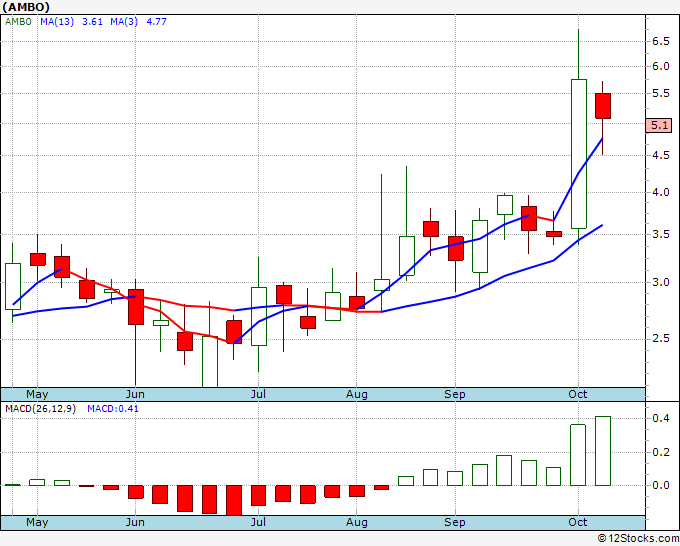
Task: Click May on the MACD panel time axis
Action: pos(37,522)
